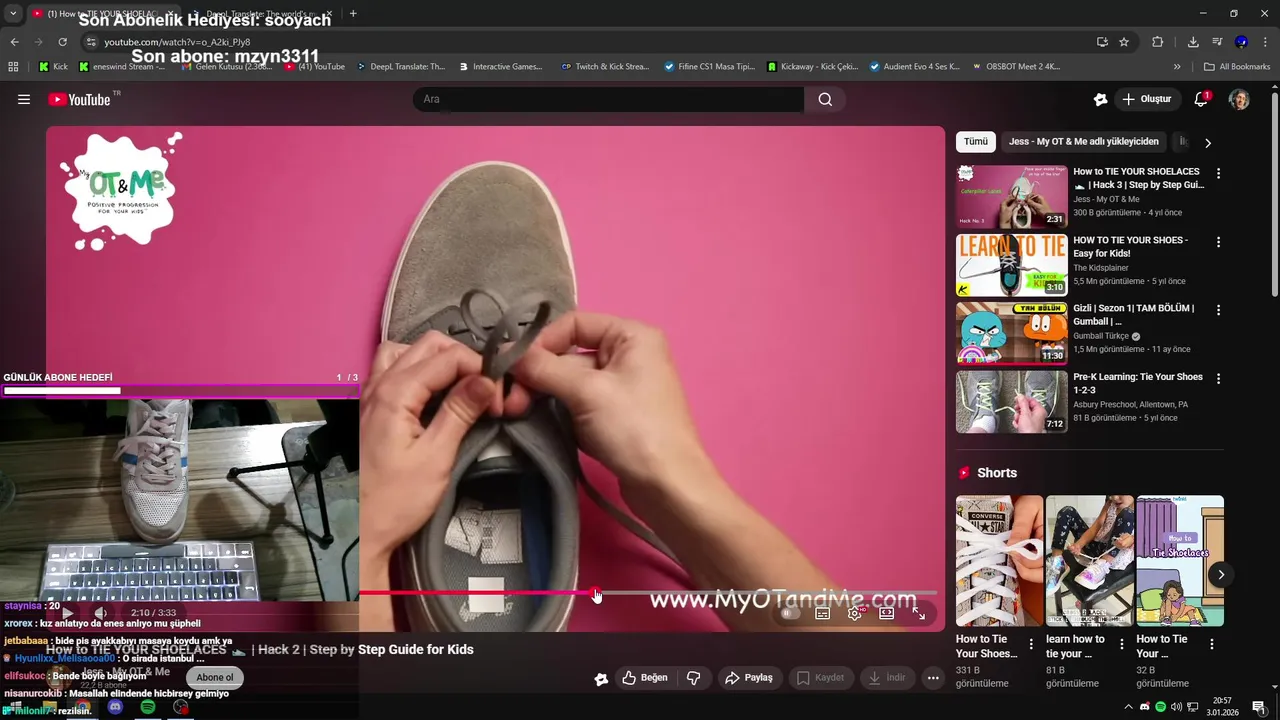Image resolution: width=1280 pixels, height=720 pixels.
Task: Subscribe using the Abone ol button
Action: pos(214,677)
